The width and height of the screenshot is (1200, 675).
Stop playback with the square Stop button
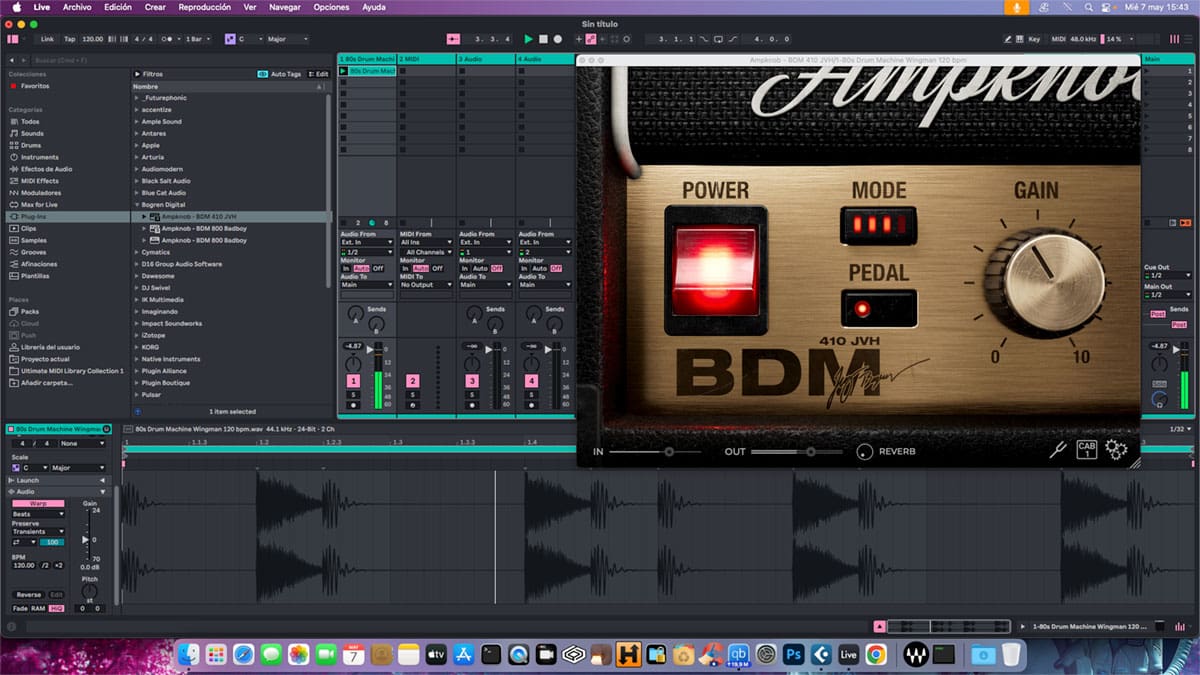point(543,39)
